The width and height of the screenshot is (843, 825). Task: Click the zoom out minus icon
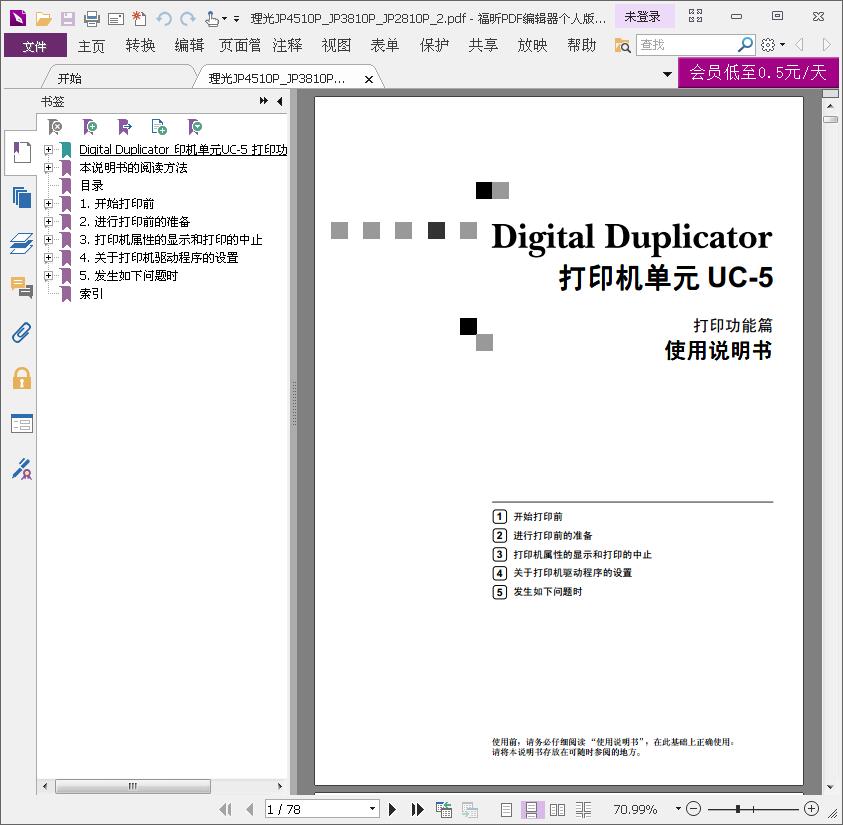coord(694,808)
